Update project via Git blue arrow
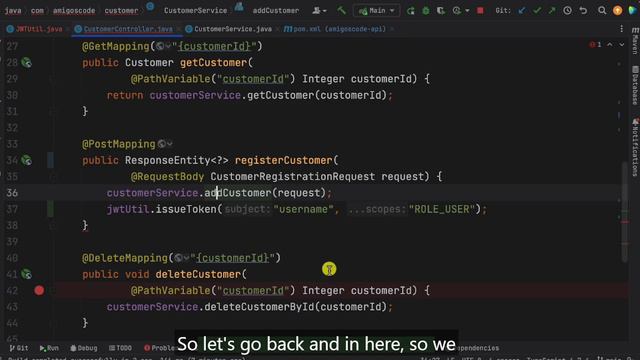640x360 pixels. [522, 11]
